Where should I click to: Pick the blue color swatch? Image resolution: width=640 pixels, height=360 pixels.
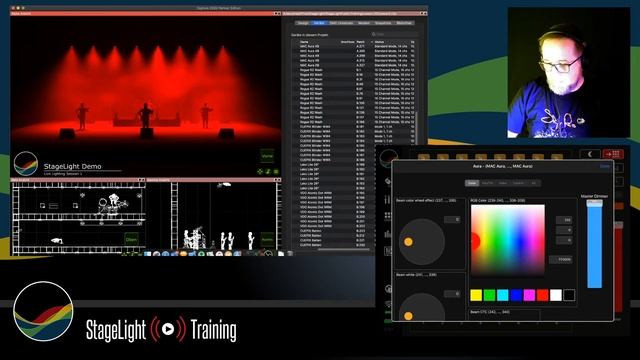click(x=516, y=295)
